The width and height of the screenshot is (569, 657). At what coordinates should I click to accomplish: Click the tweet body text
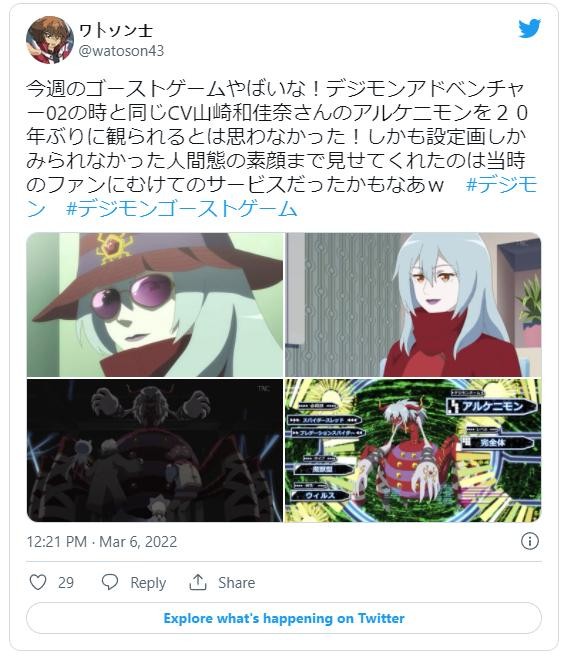click(x=282, y=148)
